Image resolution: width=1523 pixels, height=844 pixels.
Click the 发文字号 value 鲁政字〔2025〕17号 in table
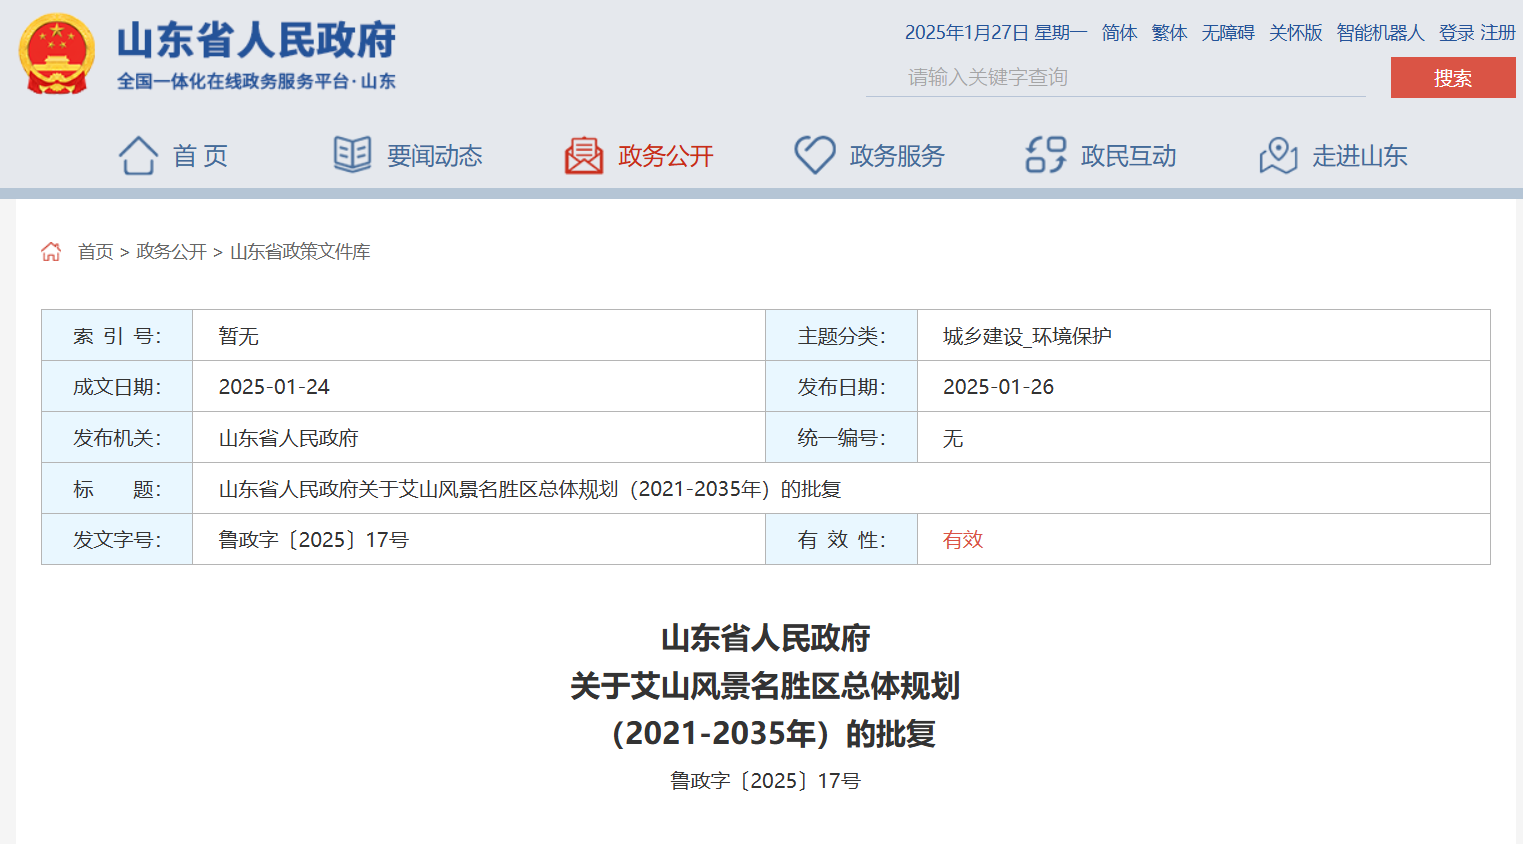(313, 540)
